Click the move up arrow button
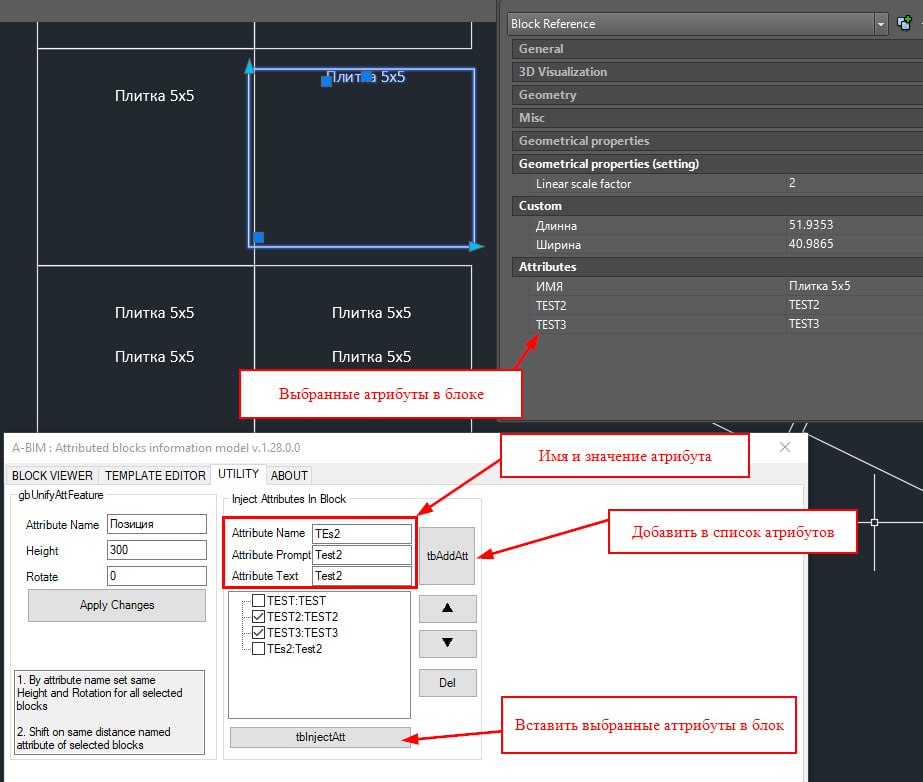This screenshot has width=923, height=782. click(x=447, y=609)
